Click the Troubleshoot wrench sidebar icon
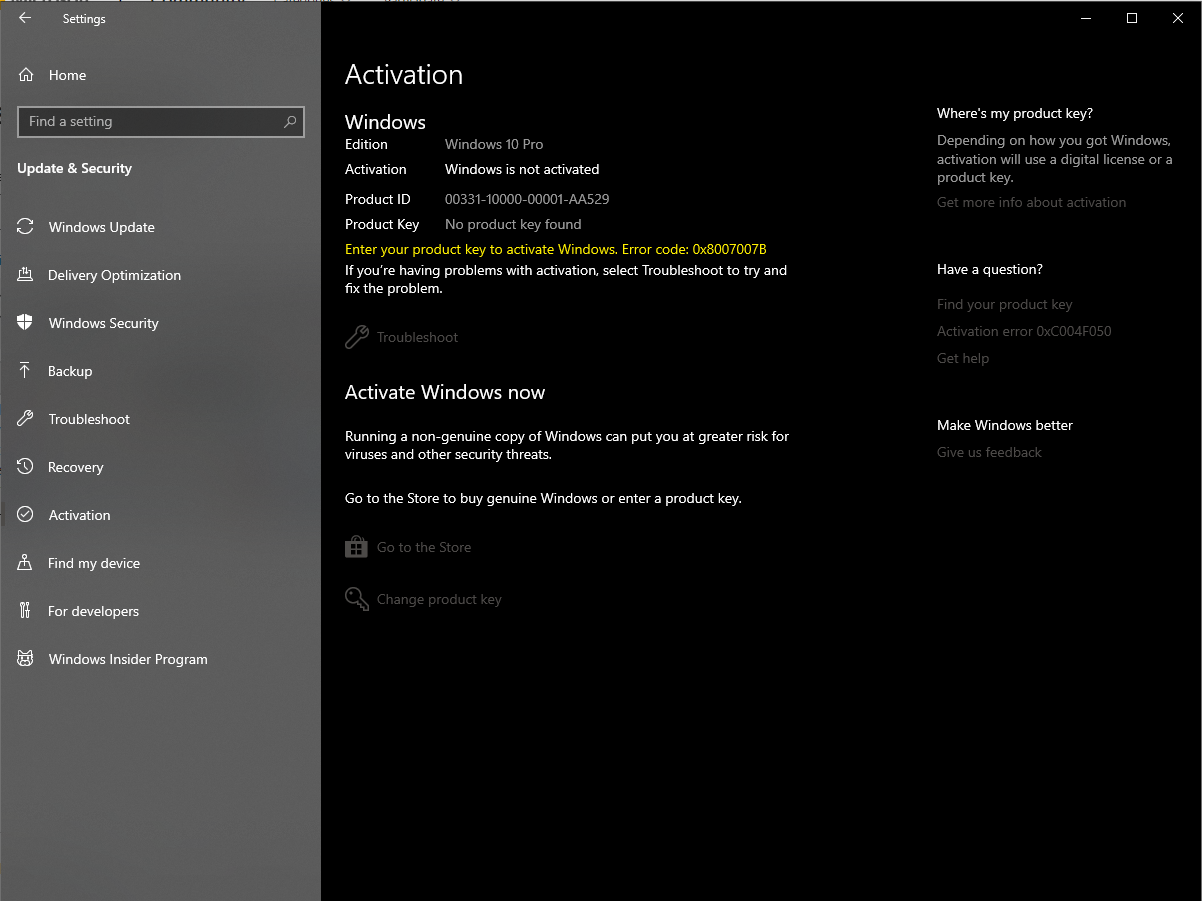This screenshot has width=1202, height=901. pos(26,419)
